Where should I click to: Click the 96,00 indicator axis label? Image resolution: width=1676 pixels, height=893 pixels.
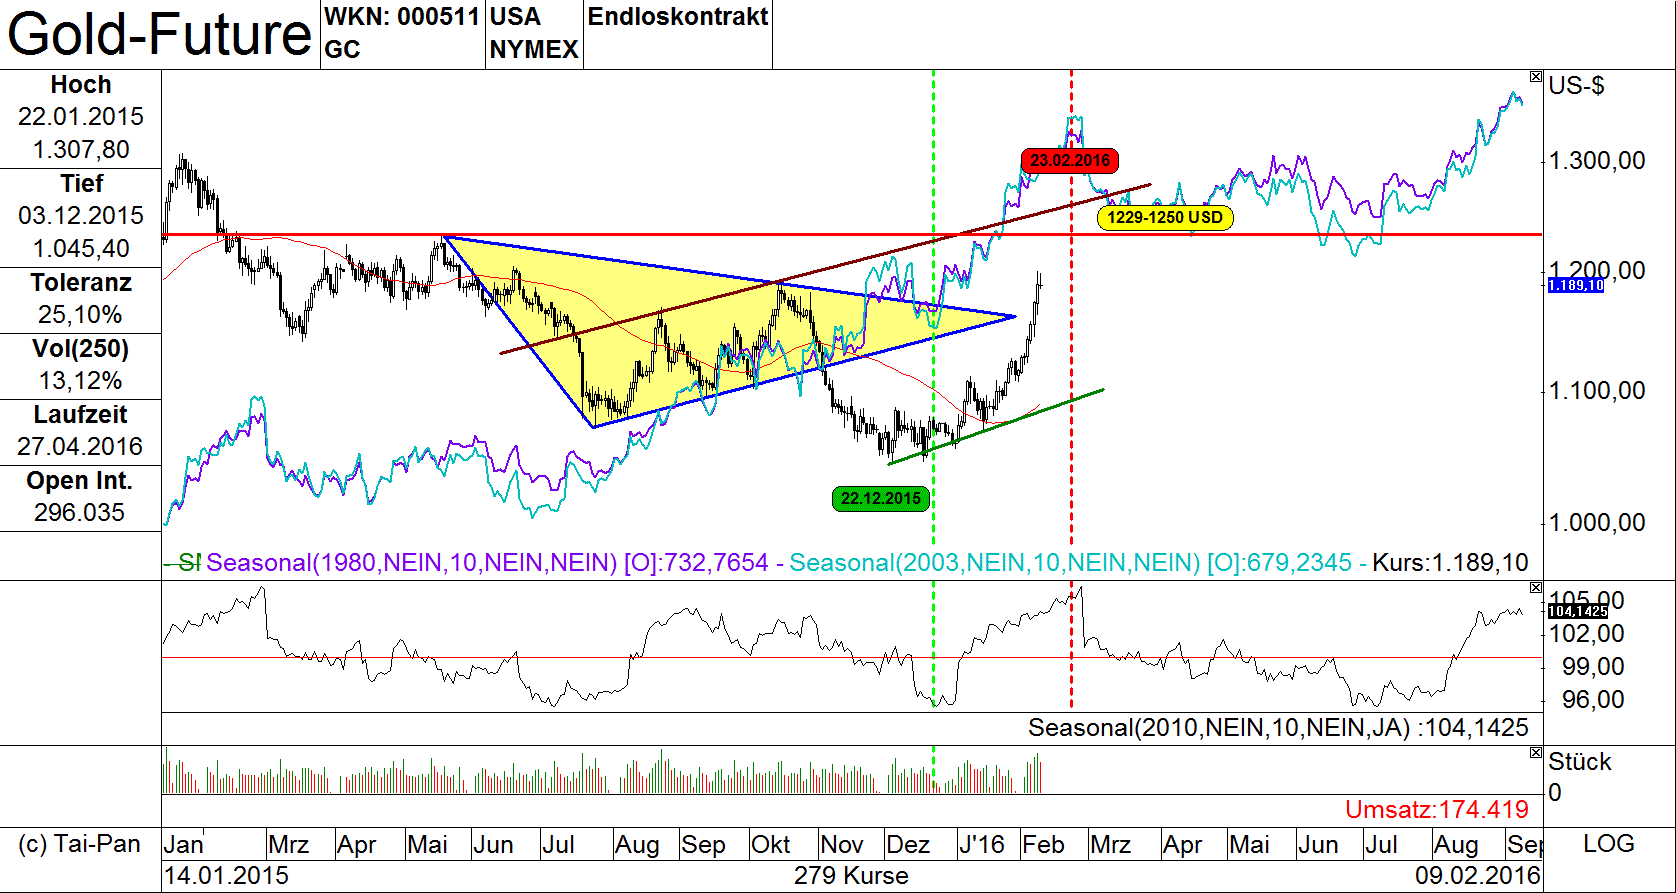click(1594, 700)
